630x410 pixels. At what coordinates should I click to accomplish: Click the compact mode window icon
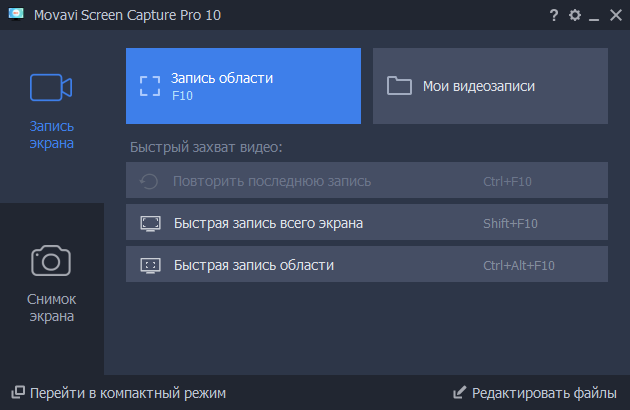click(17, 393)
